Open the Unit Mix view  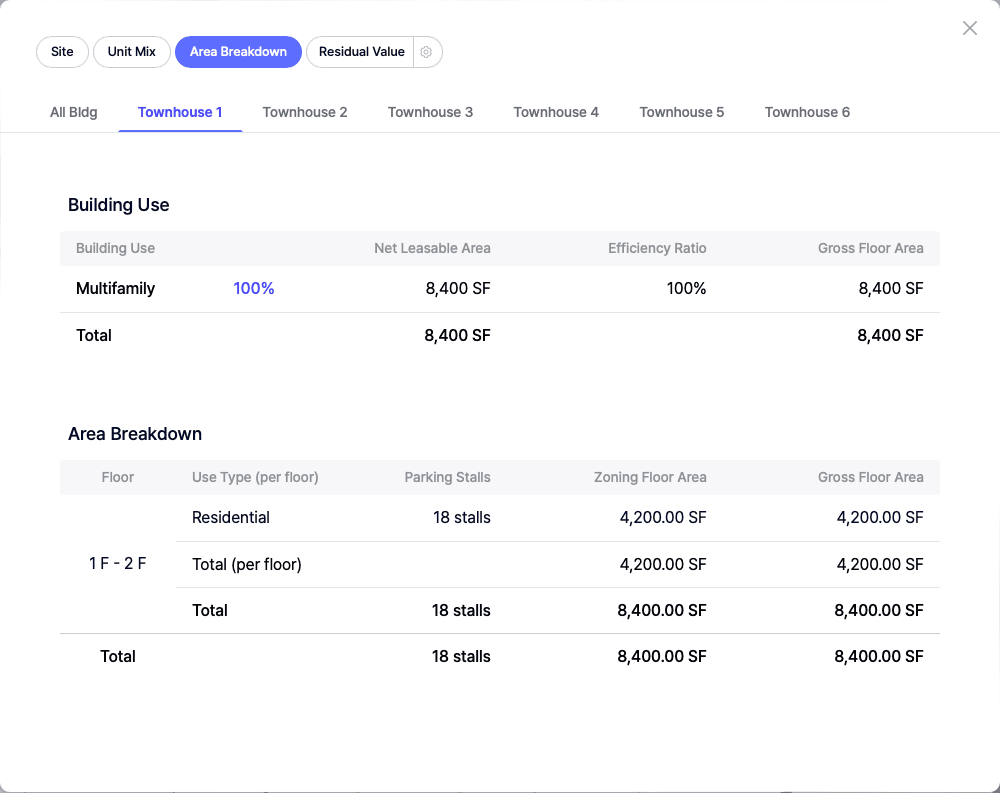pos(132,52)
